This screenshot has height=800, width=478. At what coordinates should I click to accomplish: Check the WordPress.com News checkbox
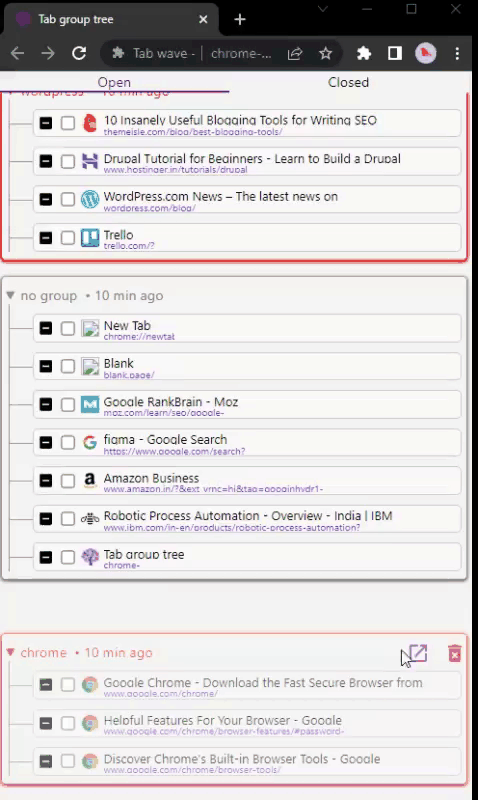(68, 199)
